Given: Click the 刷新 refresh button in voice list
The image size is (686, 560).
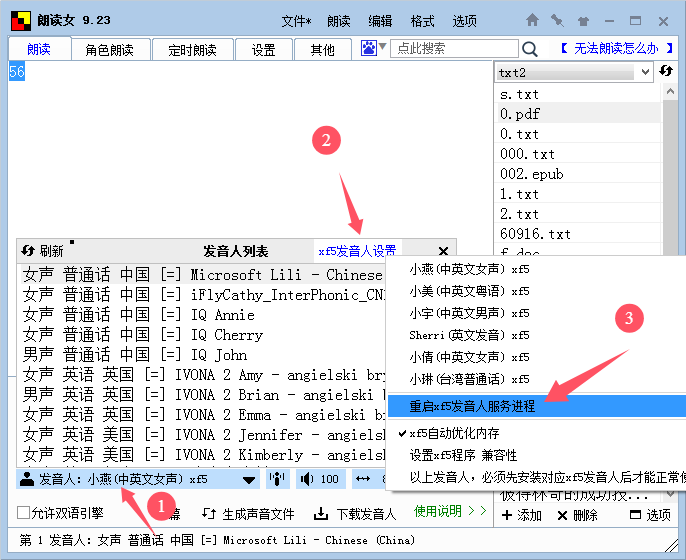Looking at the screenshot, I should point(42,251).
